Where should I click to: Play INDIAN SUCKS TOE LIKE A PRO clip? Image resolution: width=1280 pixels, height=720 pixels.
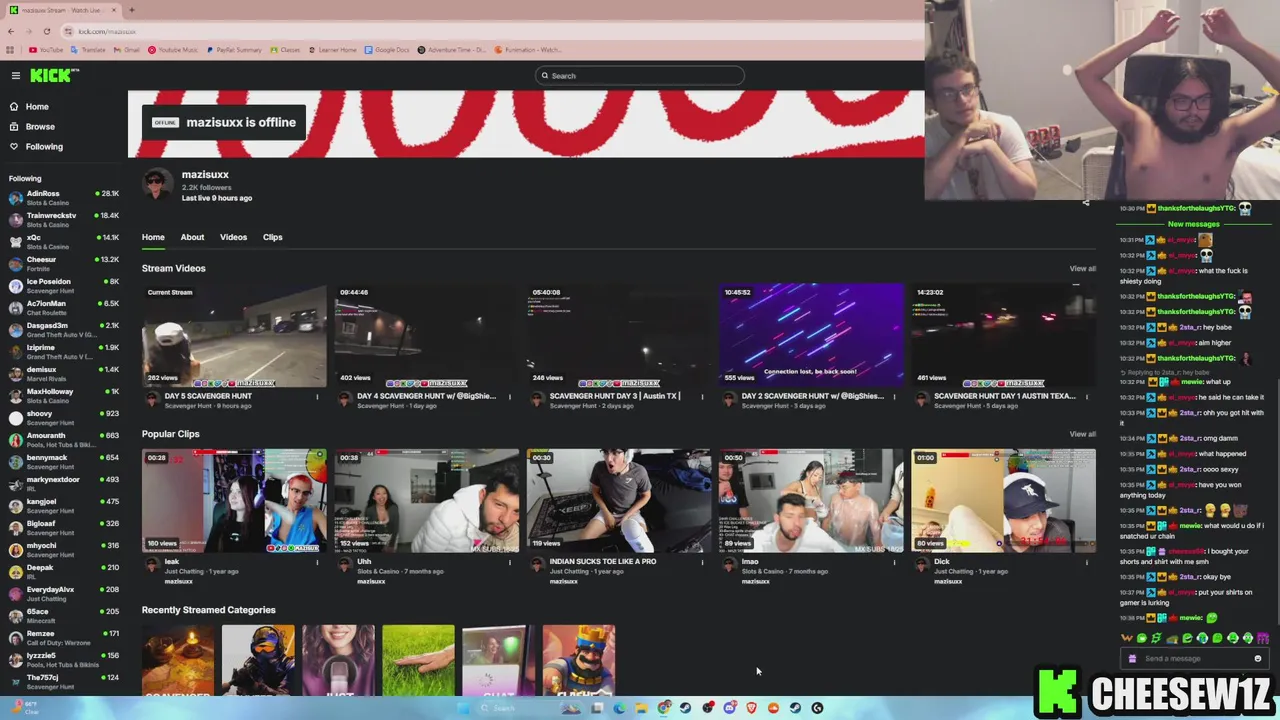click(618, 501)
